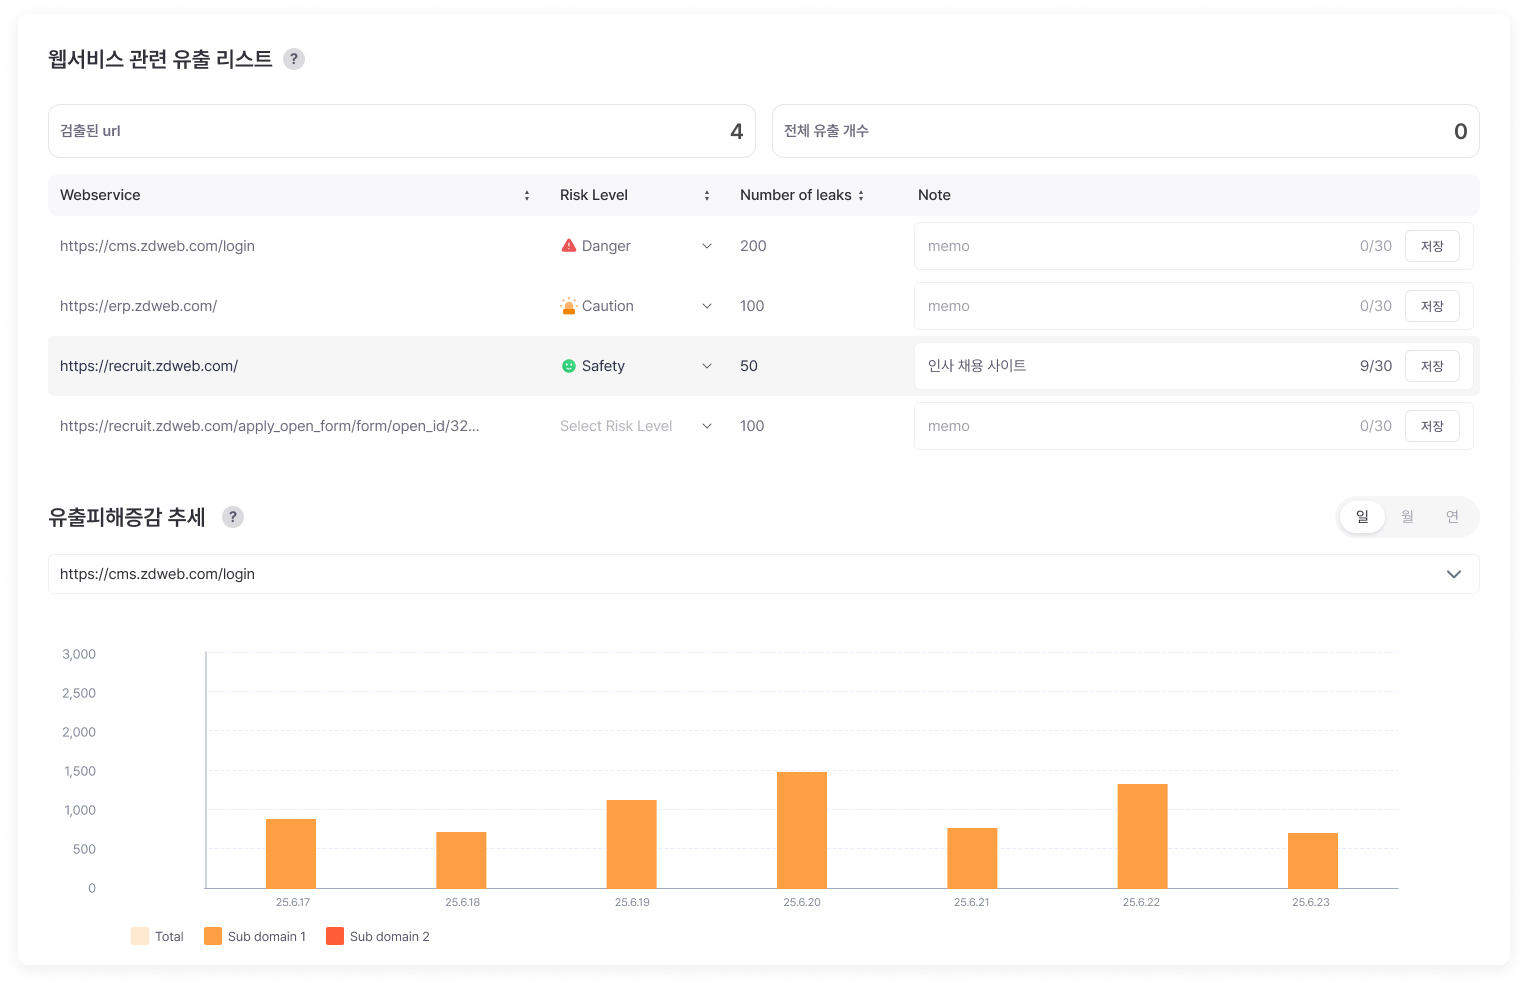Viewport: 1528px width, 987px height.
Task: Sort table by Webservice column
Action: coord(527,196)
